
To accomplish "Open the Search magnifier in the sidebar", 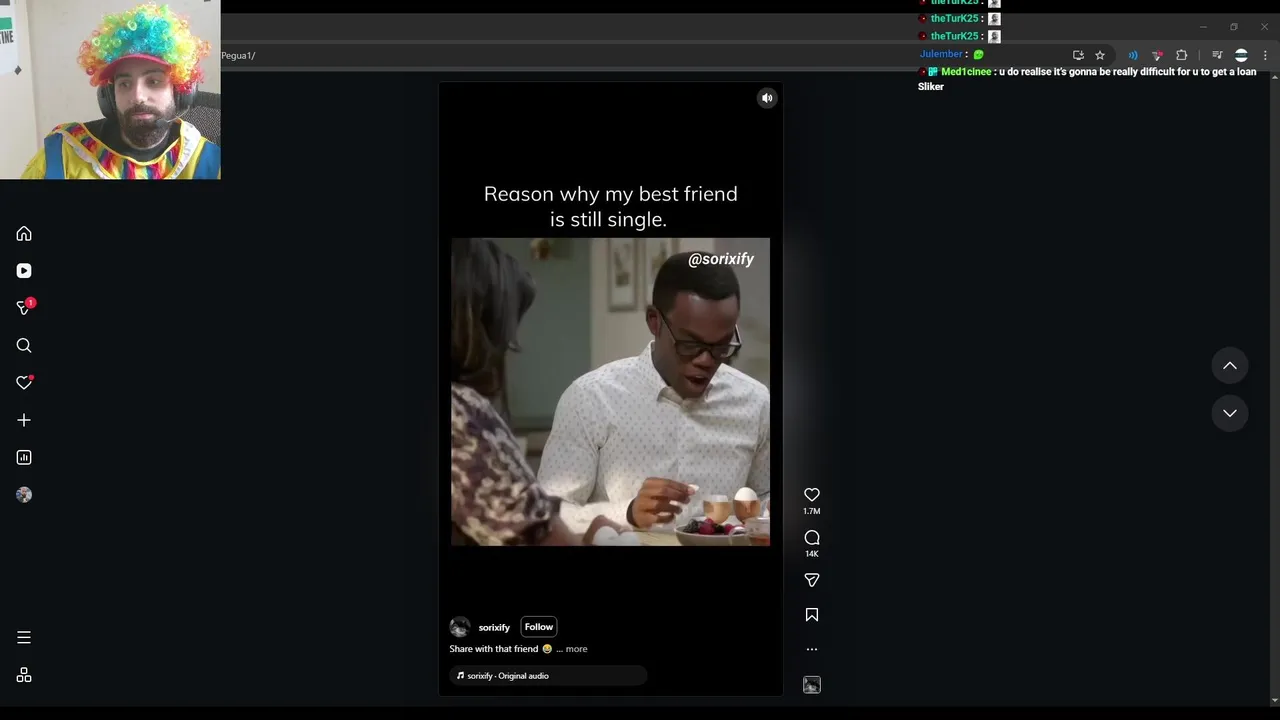I will click(24, 346).
